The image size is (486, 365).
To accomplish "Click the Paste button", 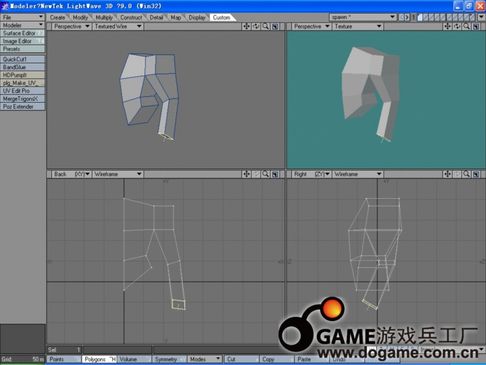I will click(312, 359).
